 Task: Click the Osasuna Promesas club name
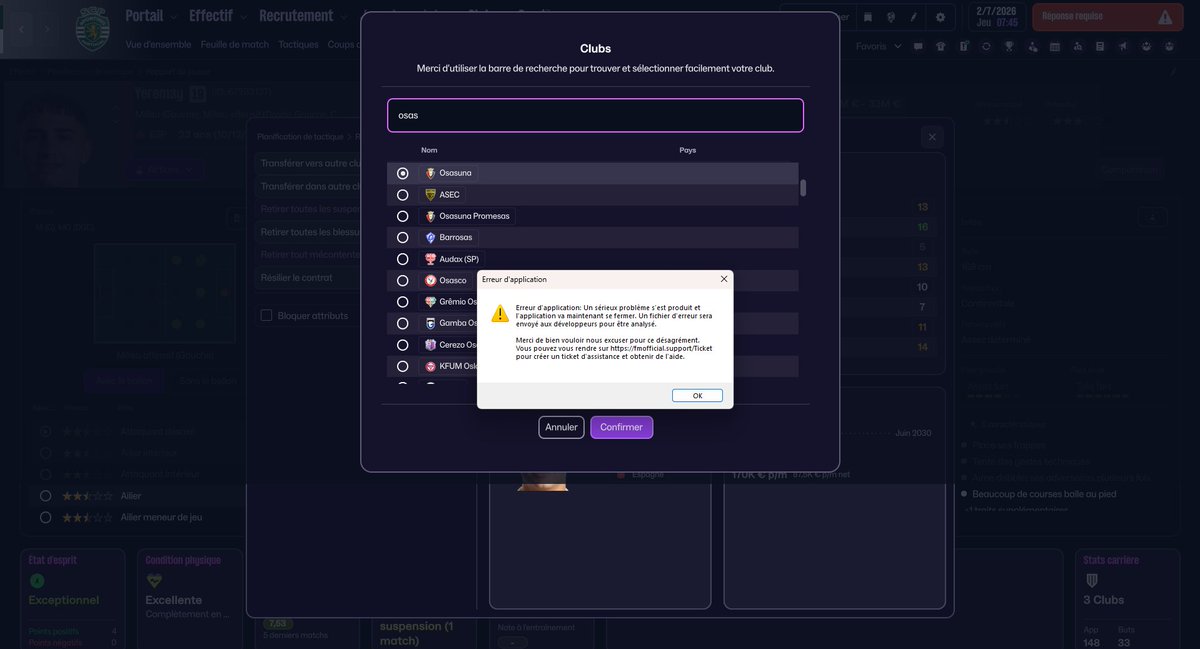click(x=476, y=216)
